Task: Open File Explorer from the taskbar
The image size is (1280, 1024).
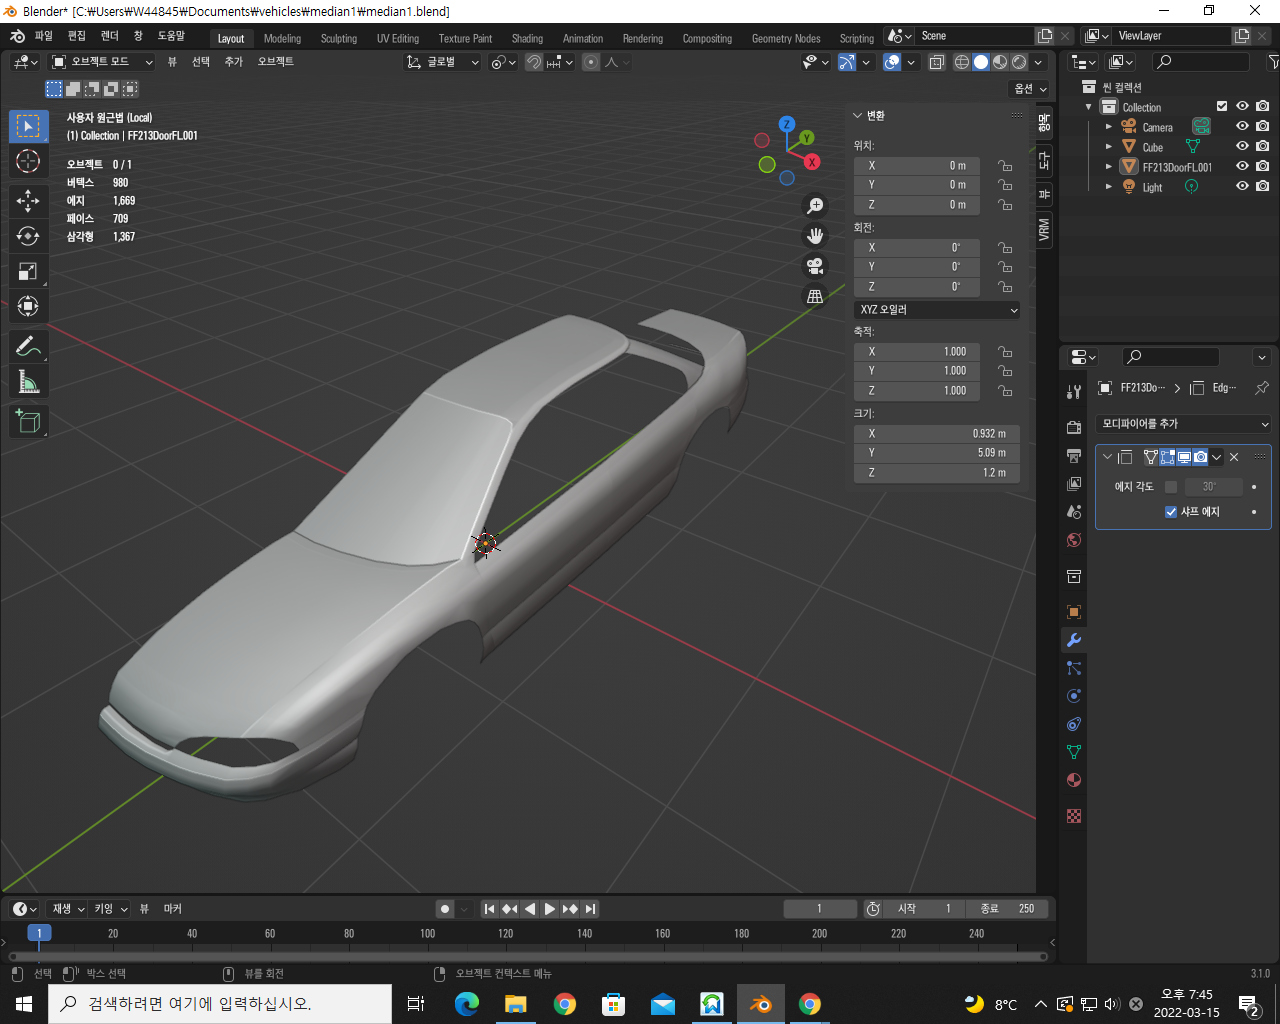Action: 516,1004
